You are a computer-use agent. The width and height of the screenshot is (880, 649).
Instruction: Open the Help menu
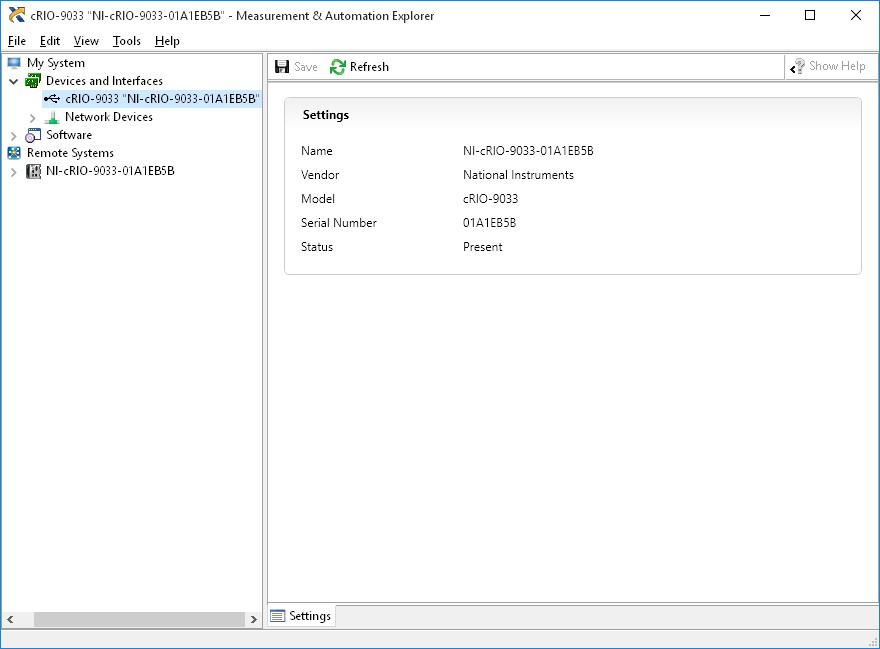(x=167, y=41)
